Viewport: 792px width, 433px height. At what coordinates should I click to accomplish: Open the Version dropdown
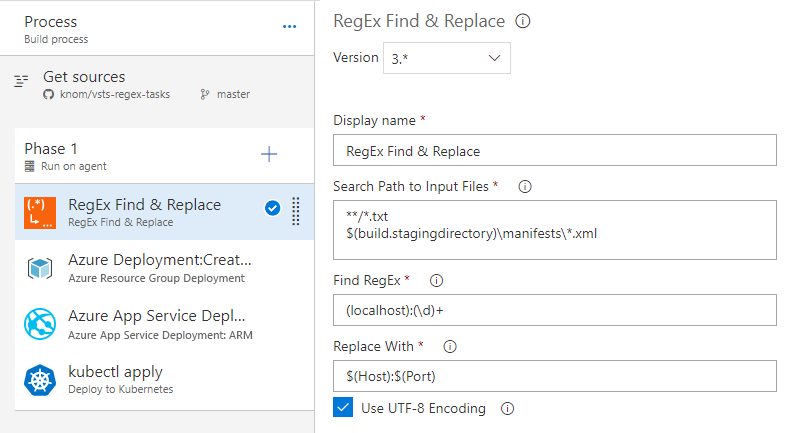click(446, 58)
